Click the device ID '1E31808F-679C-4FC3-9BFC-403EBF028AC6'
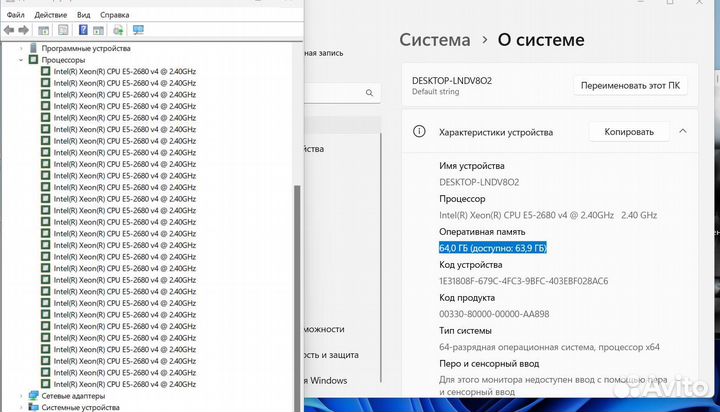The image size is (720, 412). point(523,281)
